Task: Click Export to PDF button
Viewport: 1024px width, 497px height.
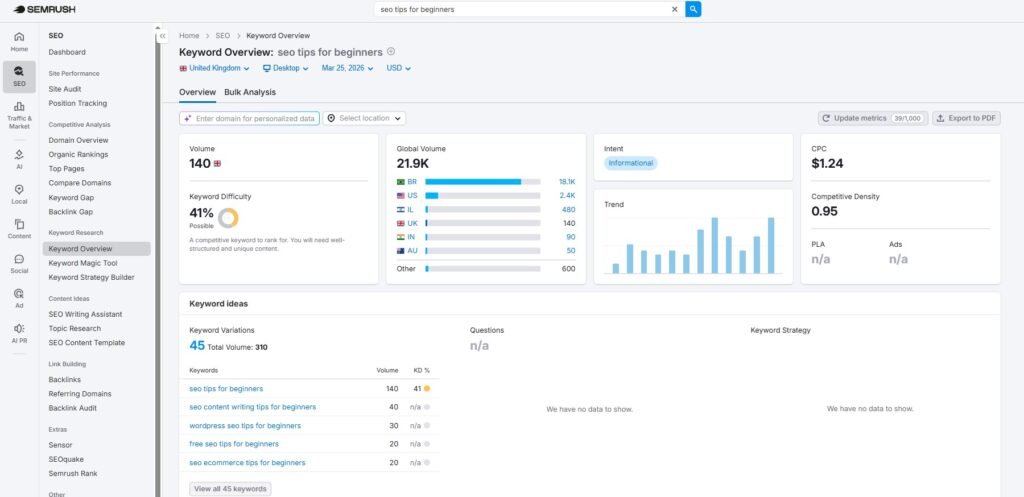Action: point(966,118)
